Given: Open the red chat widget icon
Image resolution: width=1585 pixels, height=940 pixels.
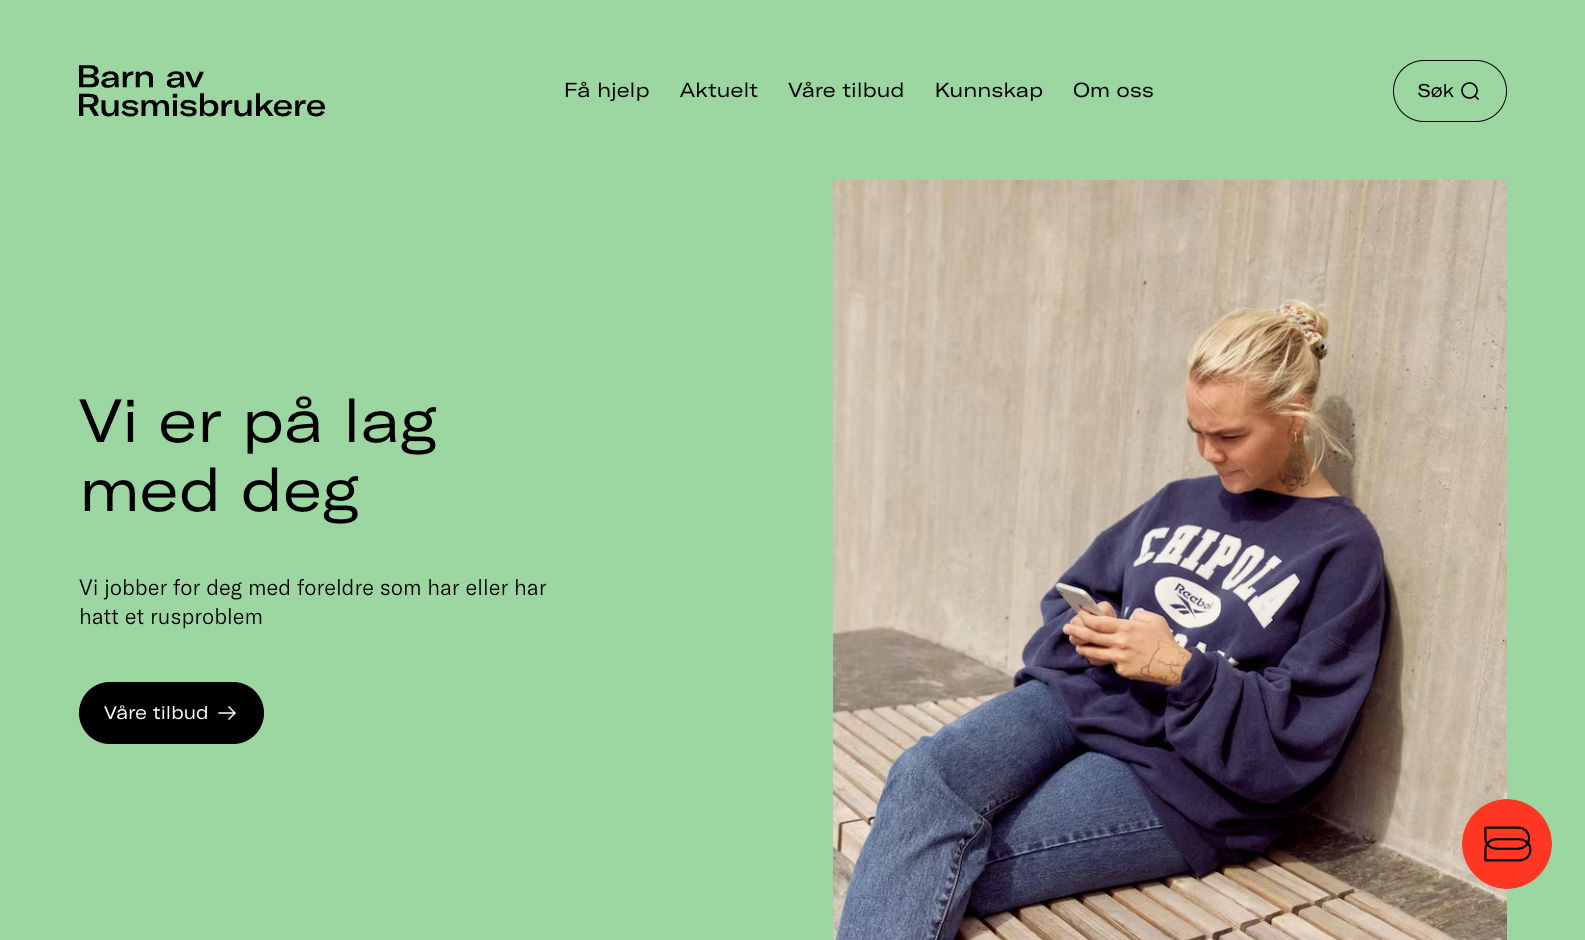Looking at the screenshot, I should 1506,844.
